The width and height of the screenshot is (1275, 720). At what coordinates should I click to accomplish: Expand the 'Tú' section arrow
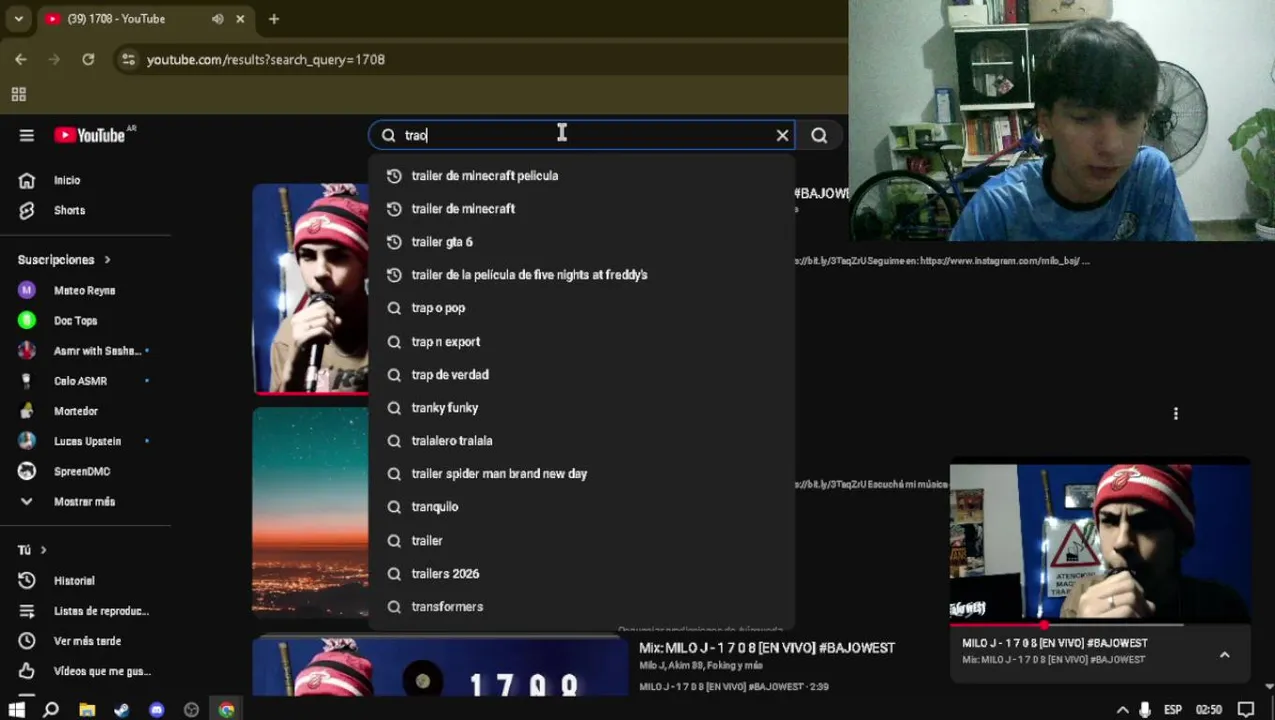click(x=43, y=550)
